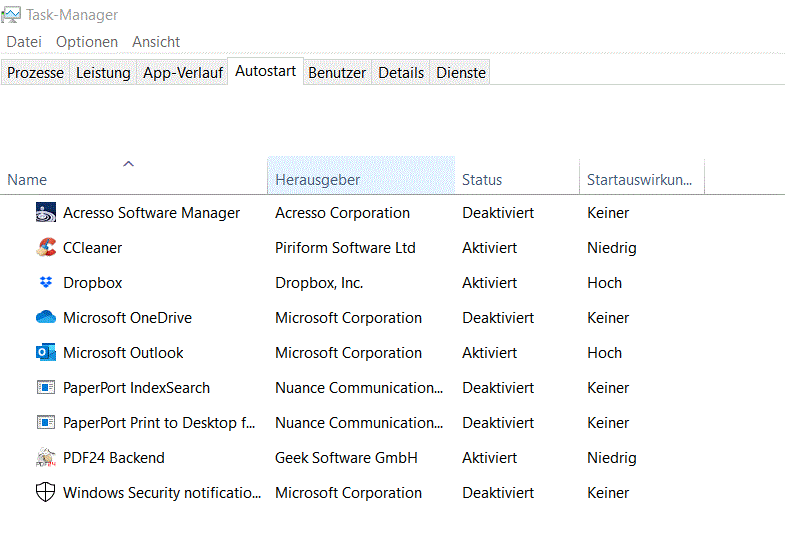Viewport: 785px width, 556px height.
Task: Select the Windows Security shield icon
Action: click(46, 493)
